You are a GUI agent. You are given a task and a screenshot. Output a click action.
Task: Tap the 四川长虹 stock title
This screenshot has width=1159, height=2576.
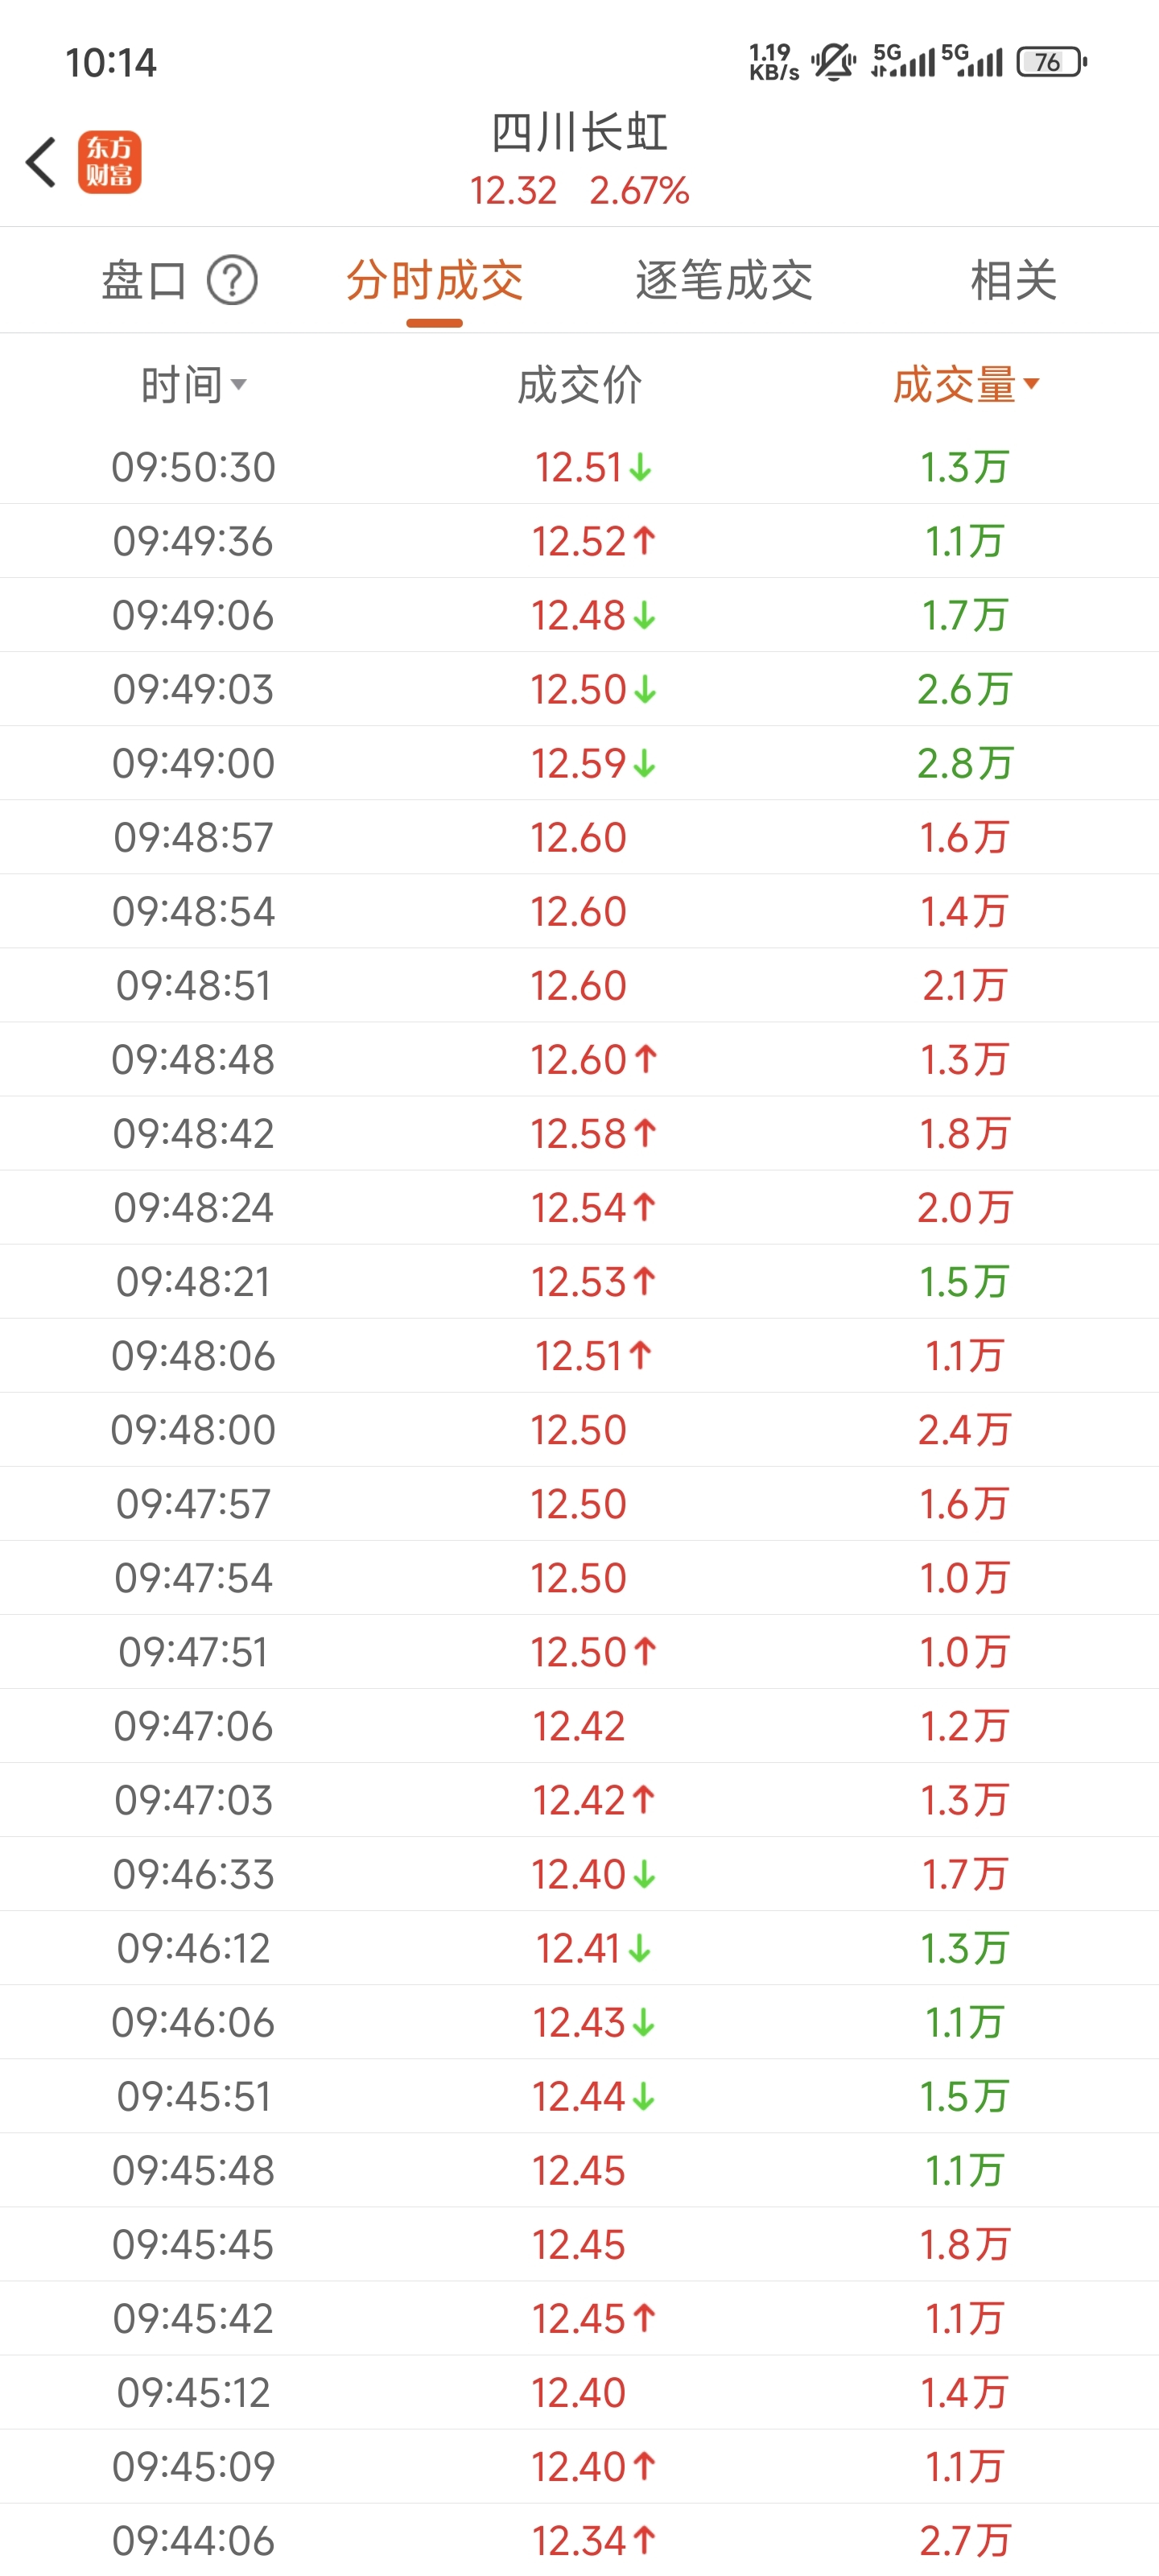tap(579, 133)
